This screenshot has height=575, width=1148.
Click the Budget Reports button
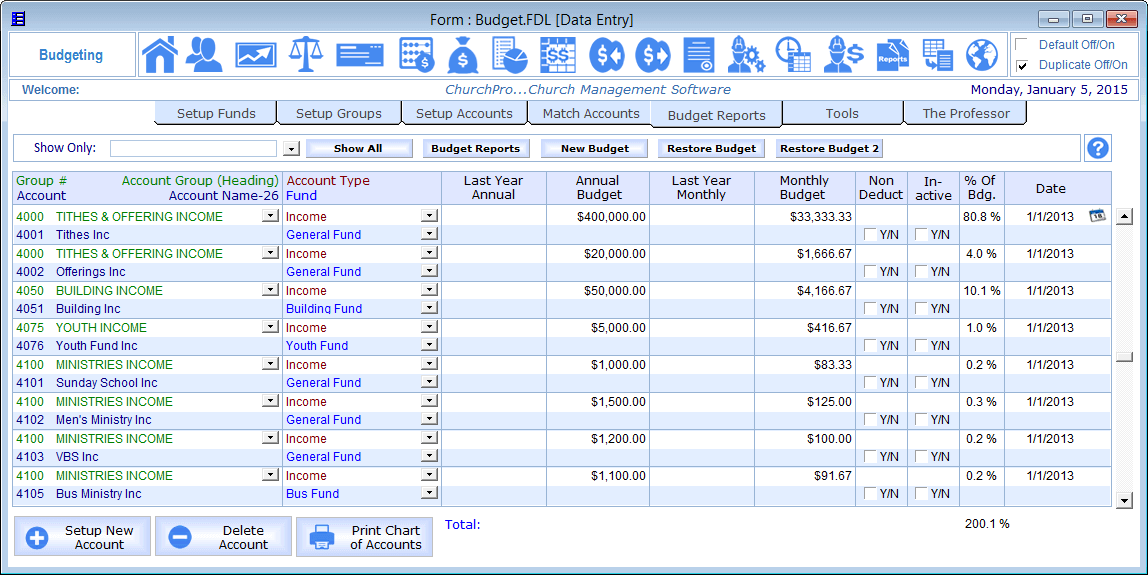coord(475,149)
